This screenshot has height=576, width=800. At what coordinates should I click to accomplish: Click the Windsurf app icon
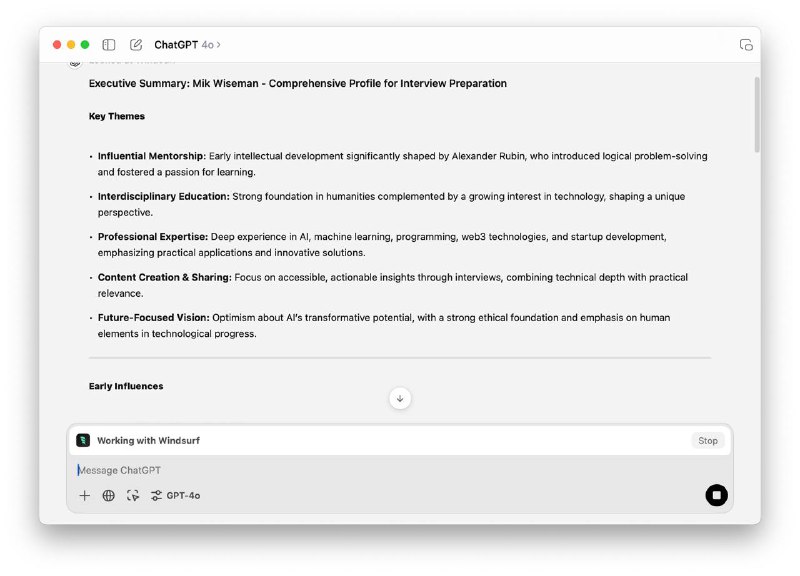[83, 440]
